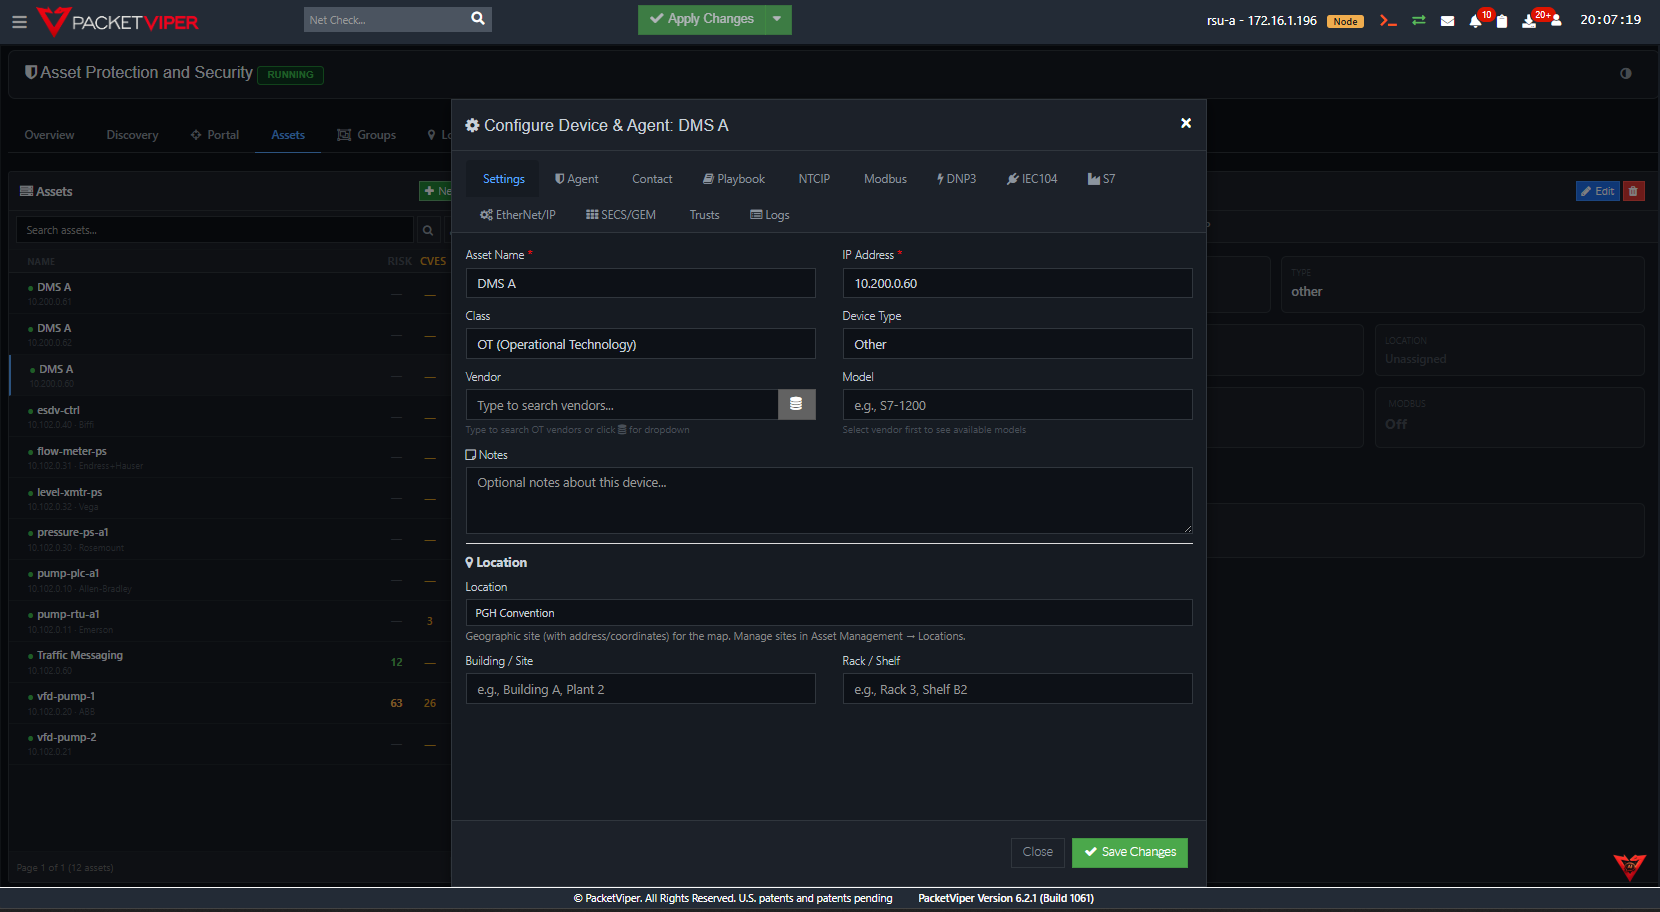Select the level-xmtr-ps asset row
This screenshot has height=912, width=1660.
[230, 499]
